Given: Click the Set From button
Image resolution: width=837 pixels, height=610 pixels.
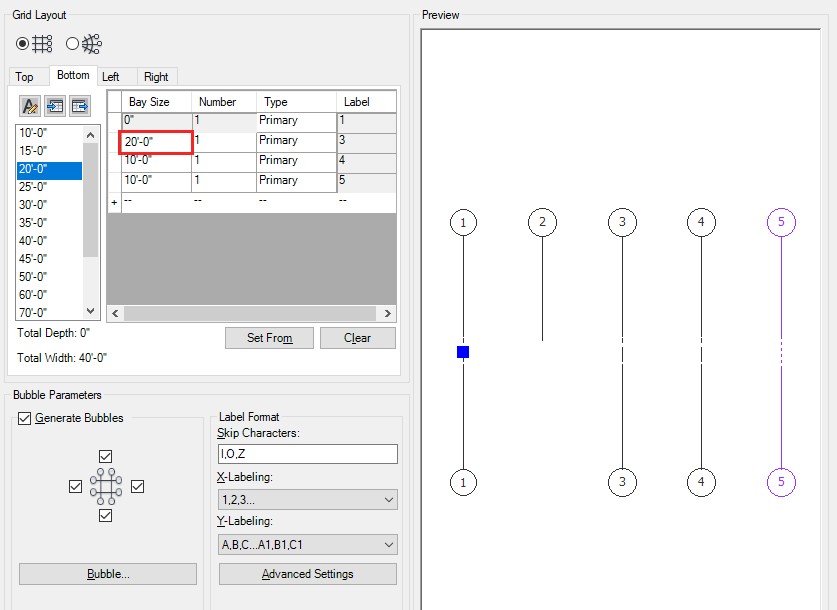Looking at the screenshot, I should click(x=269, y=338).
